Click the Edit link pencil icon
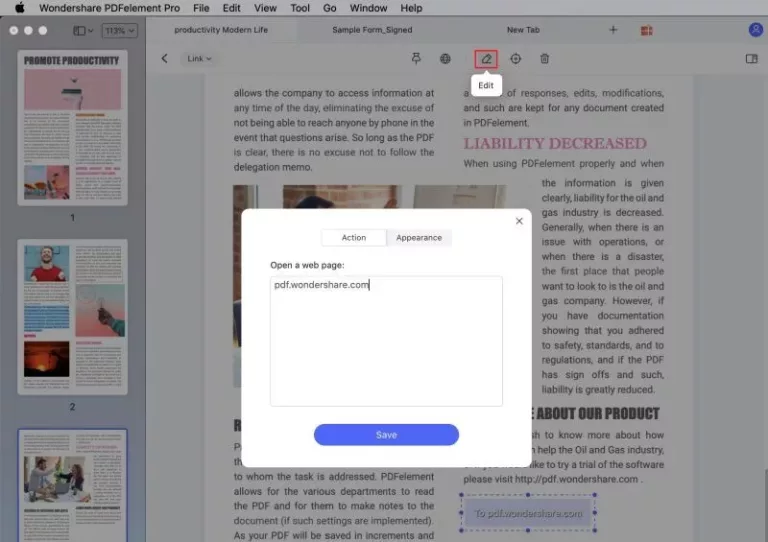 [x=486, y=59]
